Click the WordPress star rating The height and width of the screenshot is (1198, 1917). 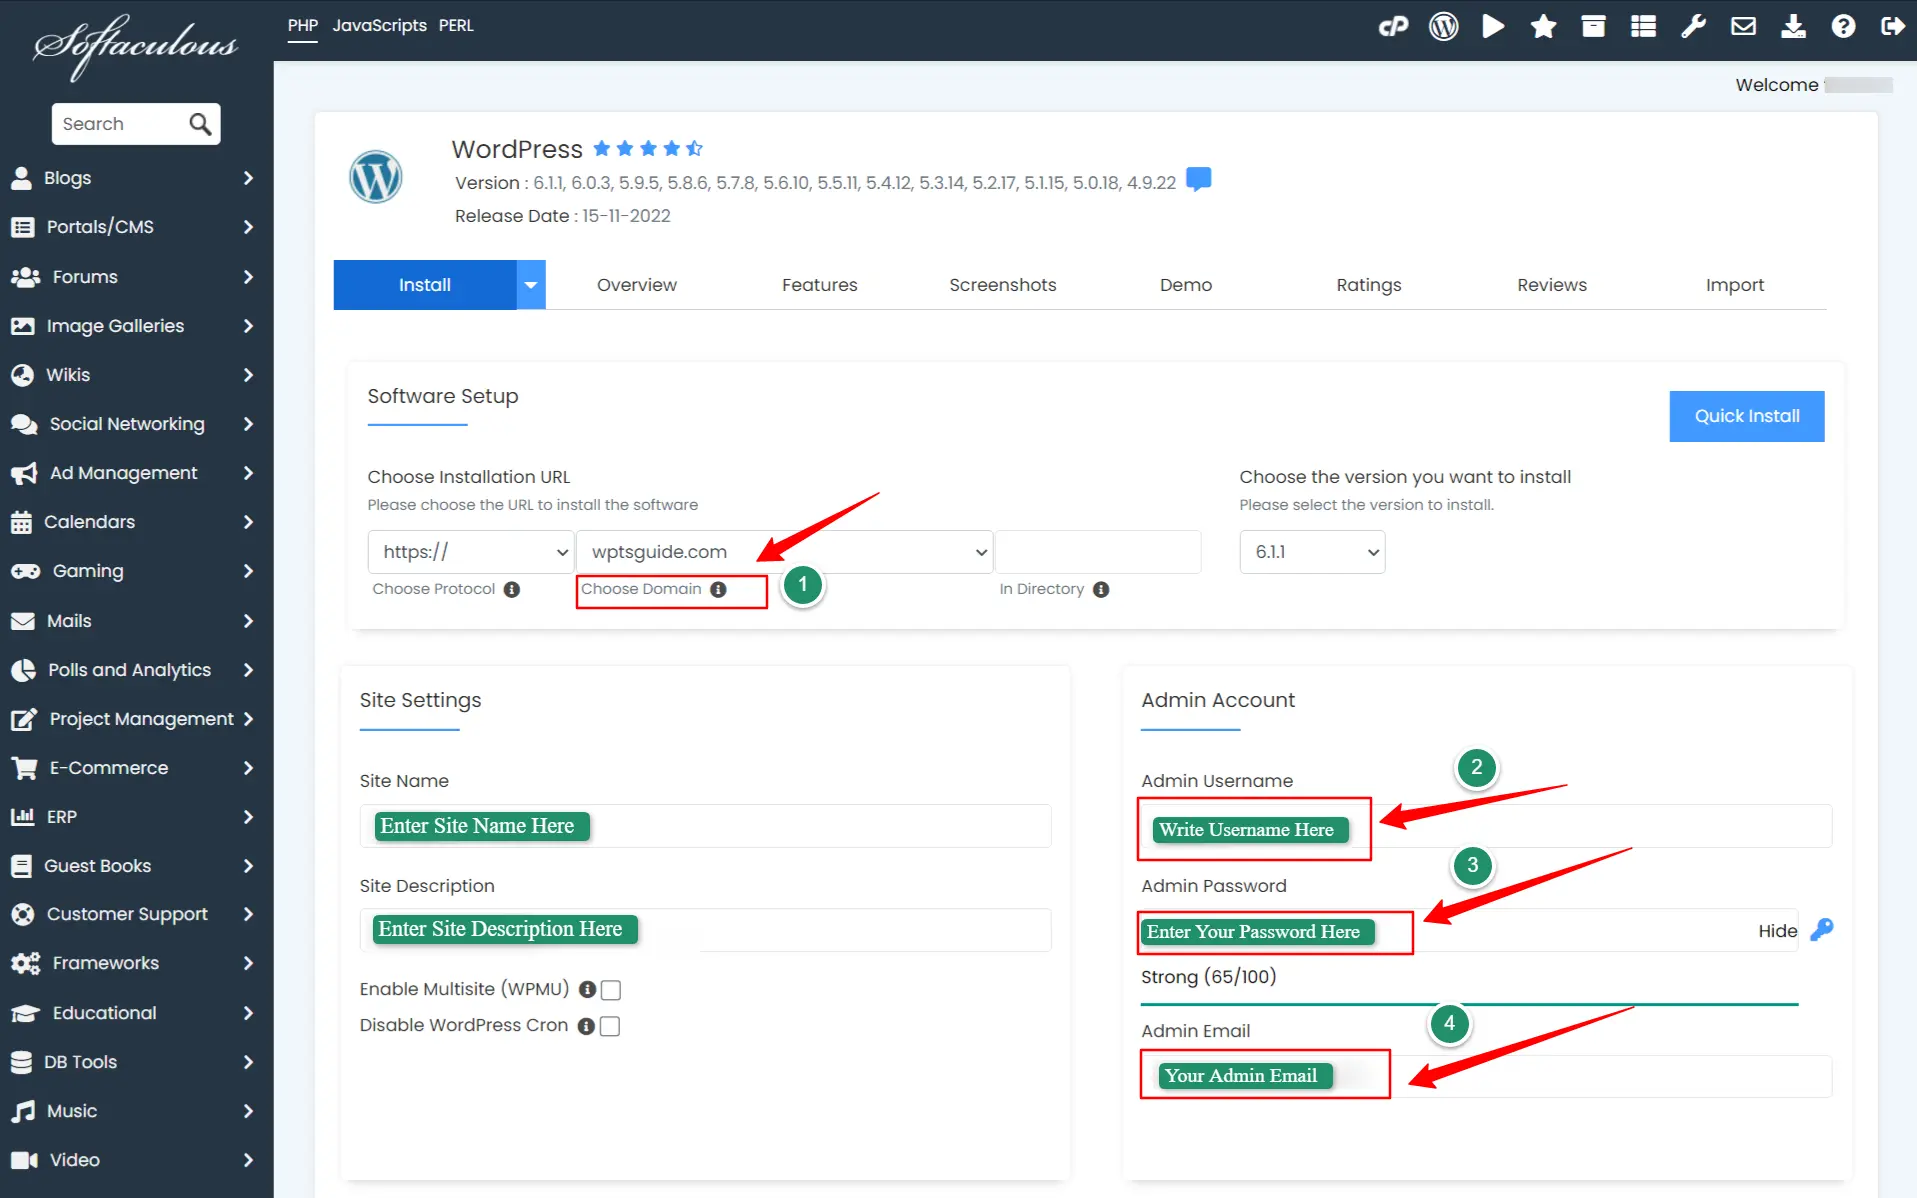pos(648,149)
